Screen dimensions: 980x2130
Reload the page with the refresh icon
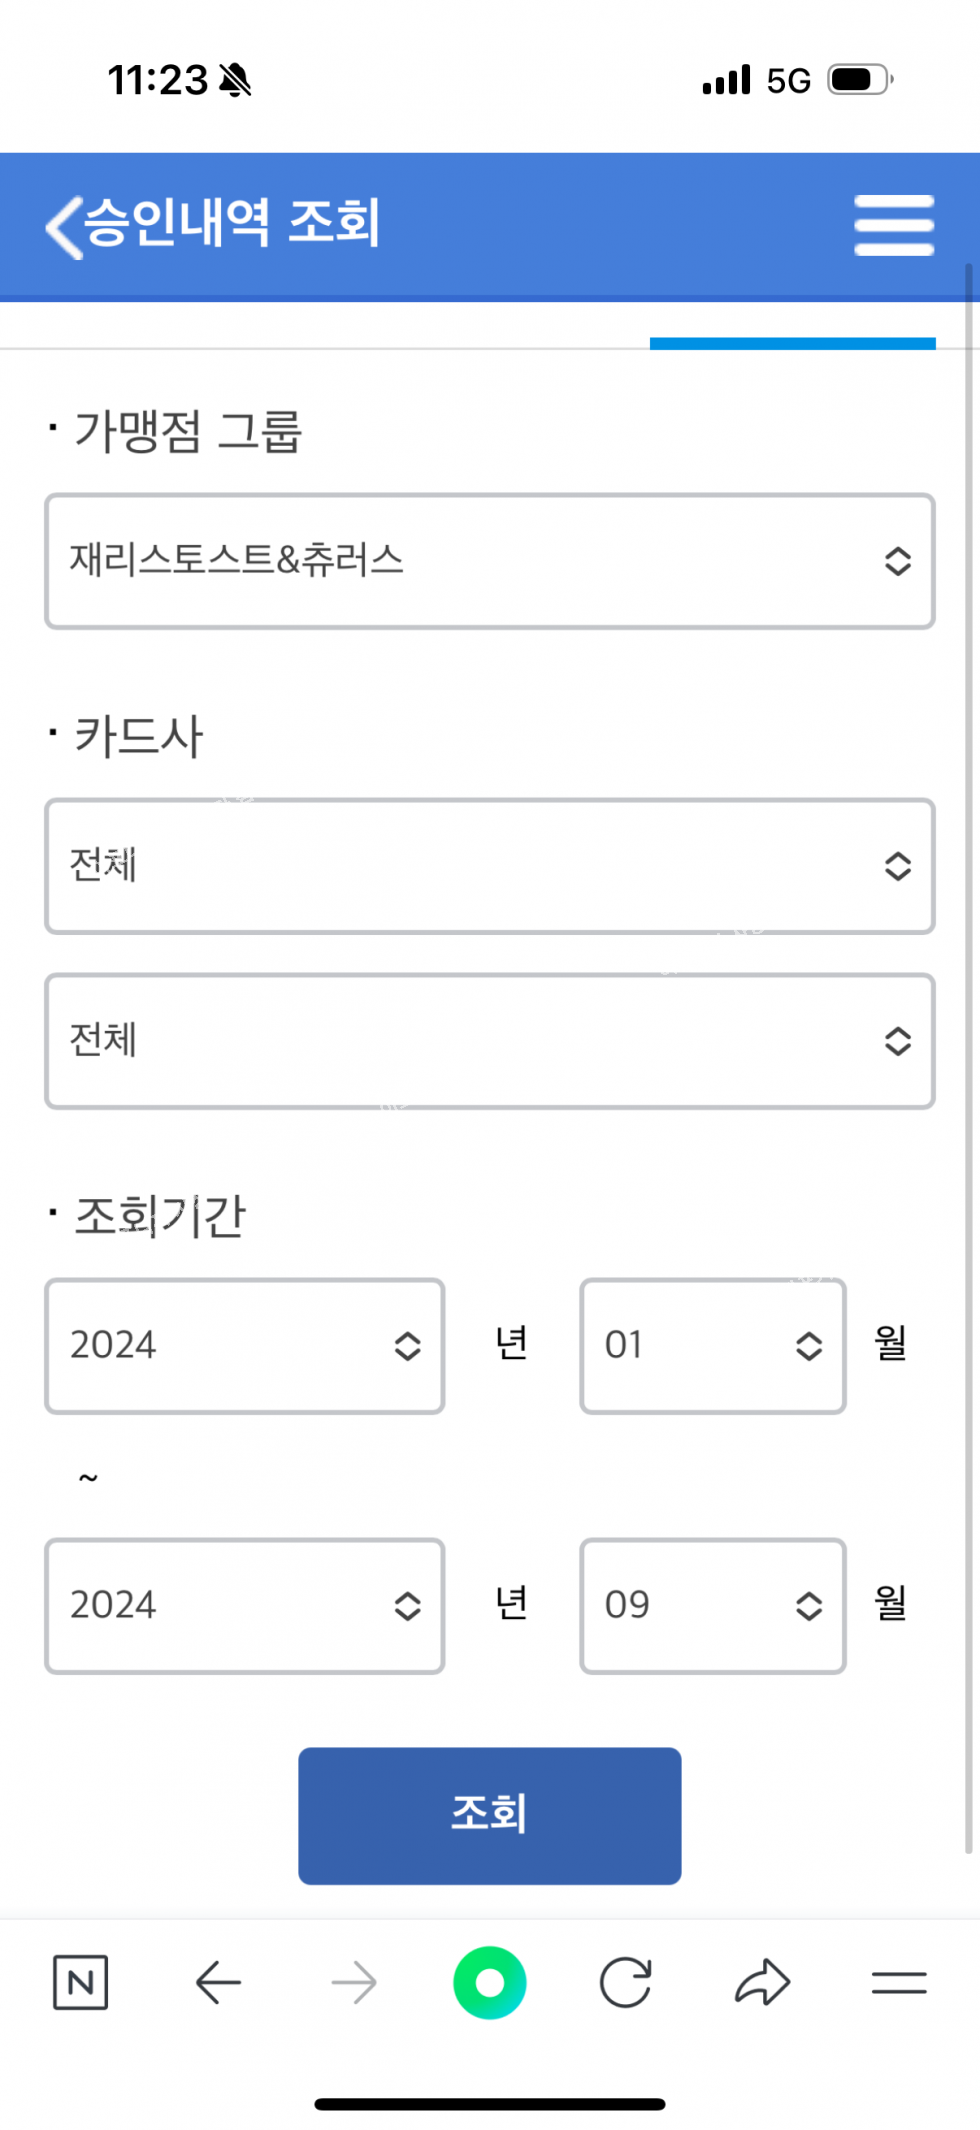point(626,1982)
